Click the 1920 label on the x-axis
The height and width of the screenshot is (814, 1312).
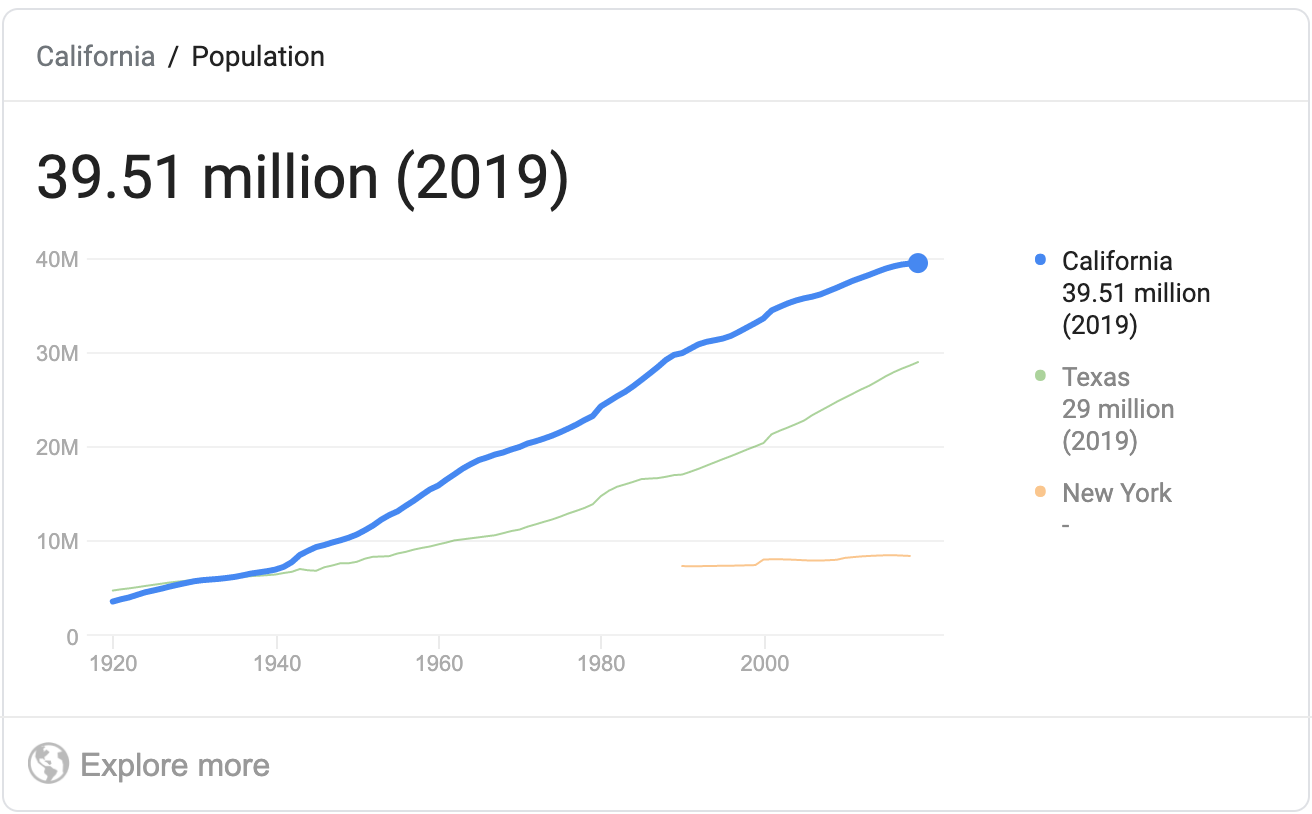113,662
